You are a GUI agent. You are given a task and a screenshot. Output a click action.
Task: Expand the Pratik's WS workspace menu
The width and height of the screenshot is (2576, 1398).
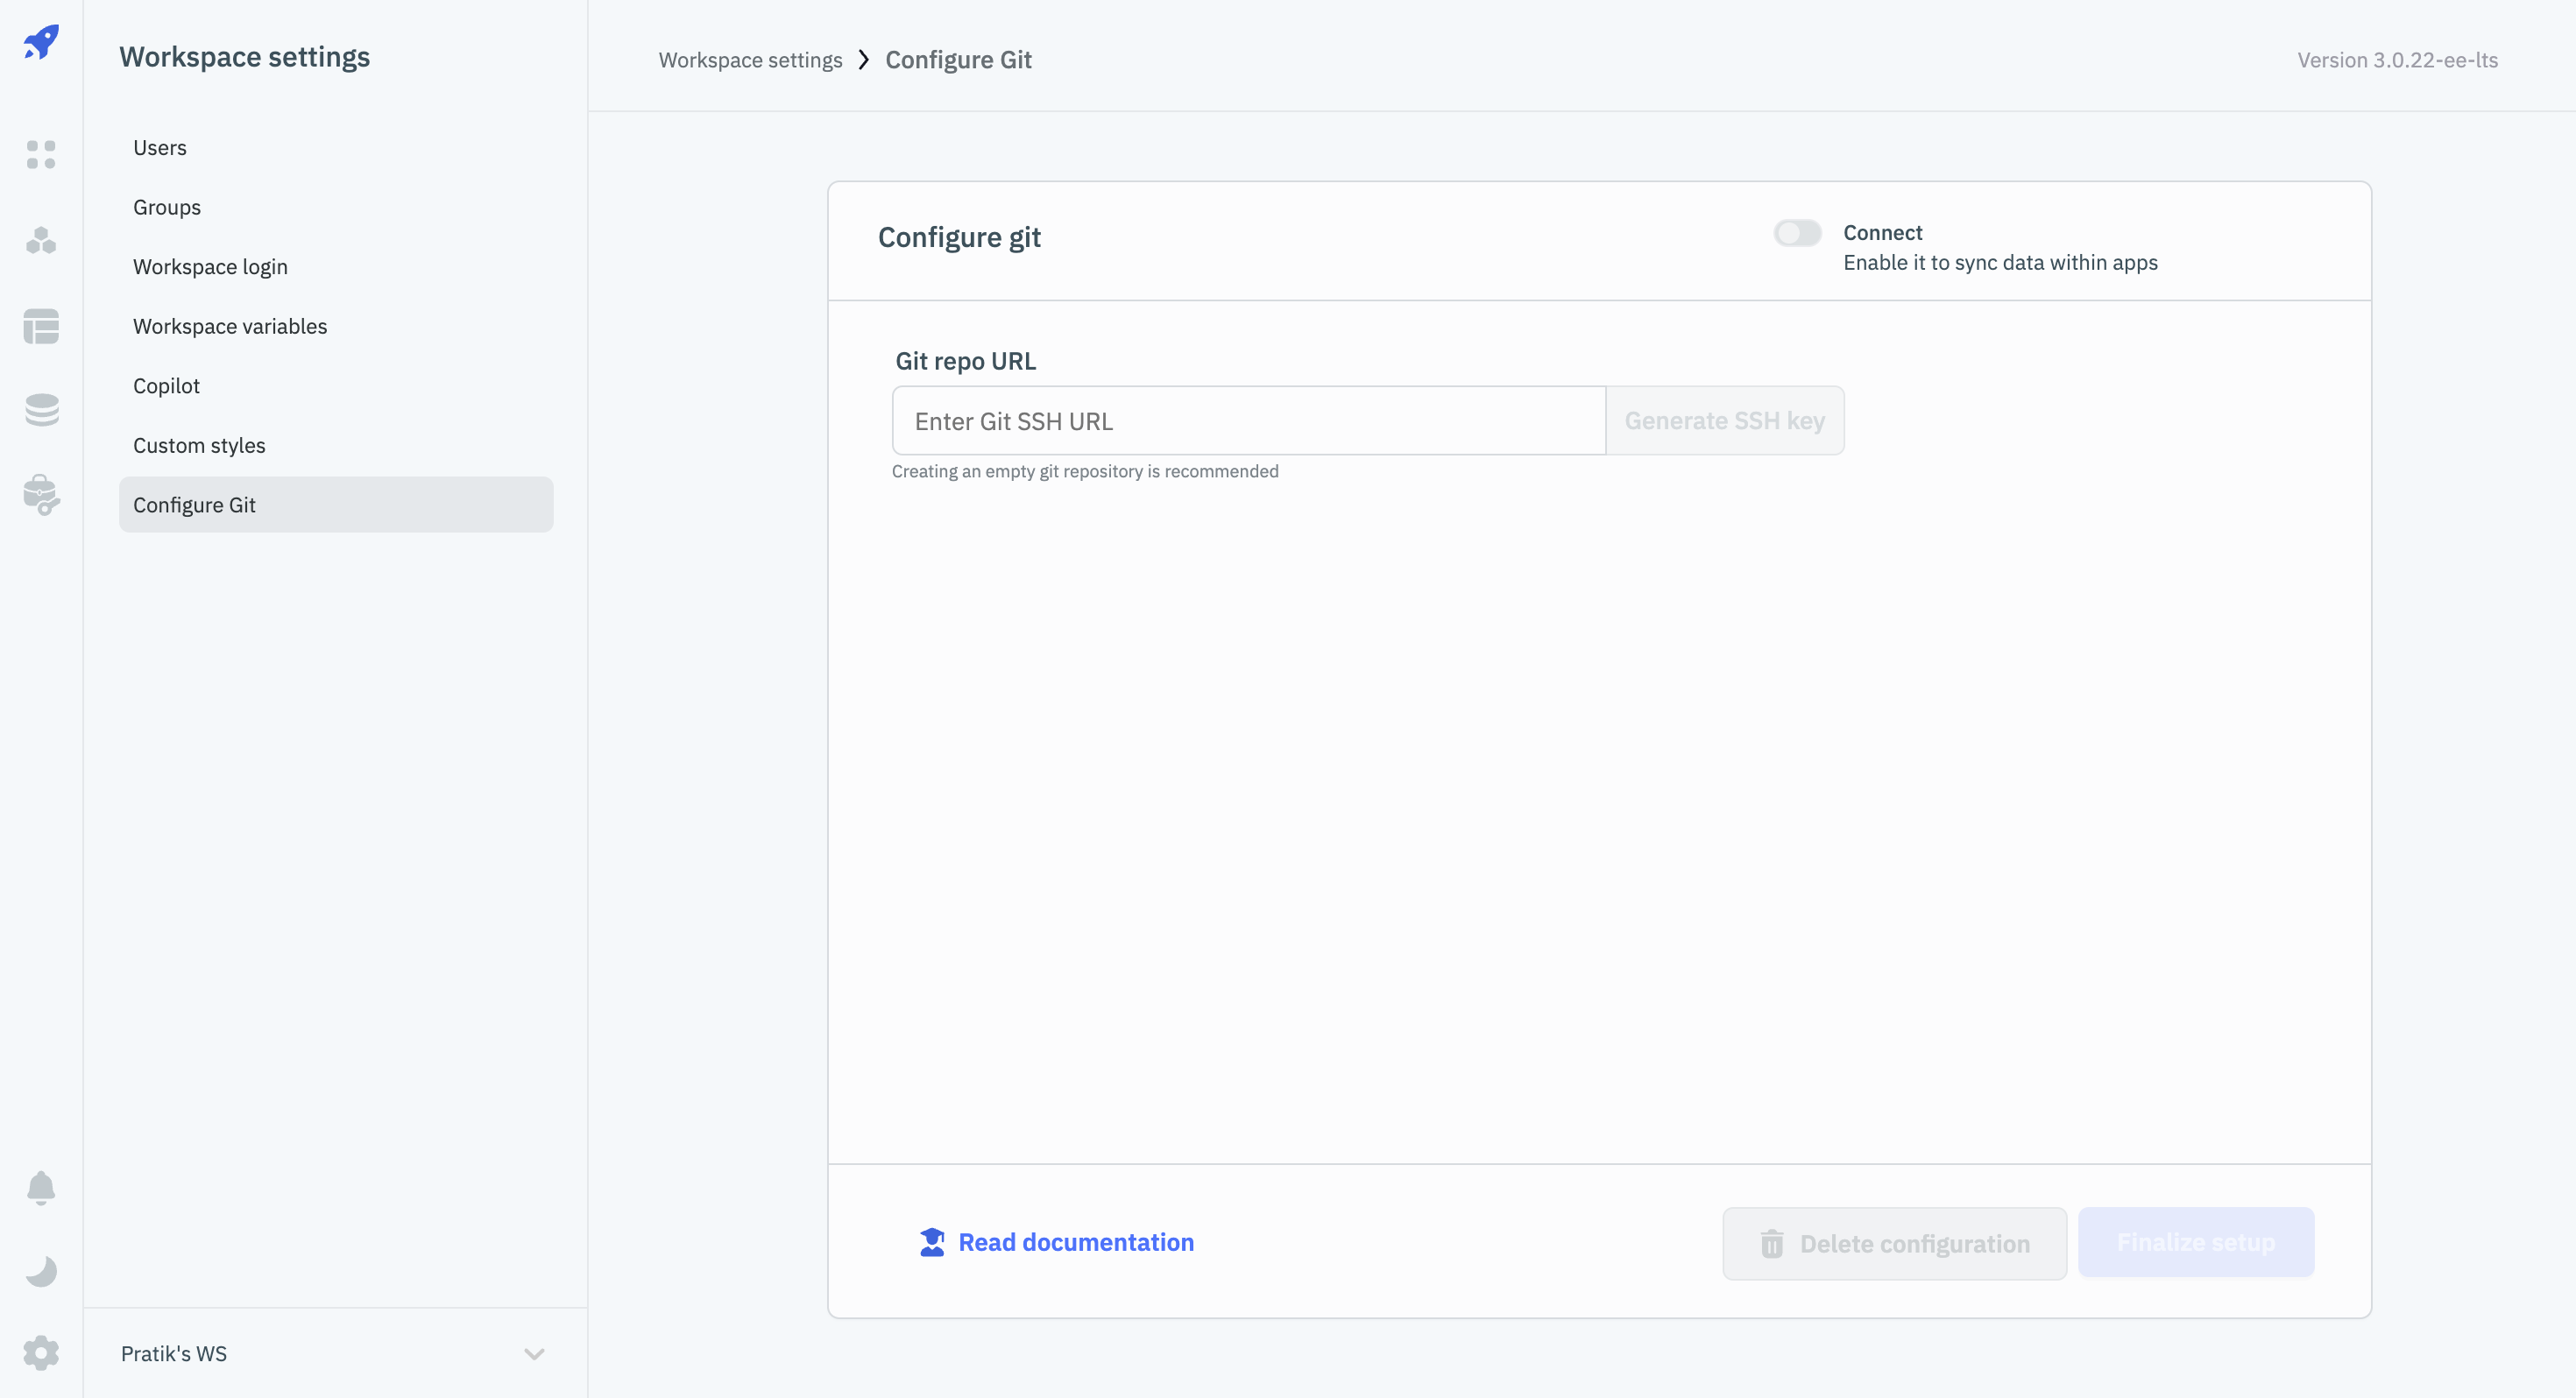tap(534, 1355)
